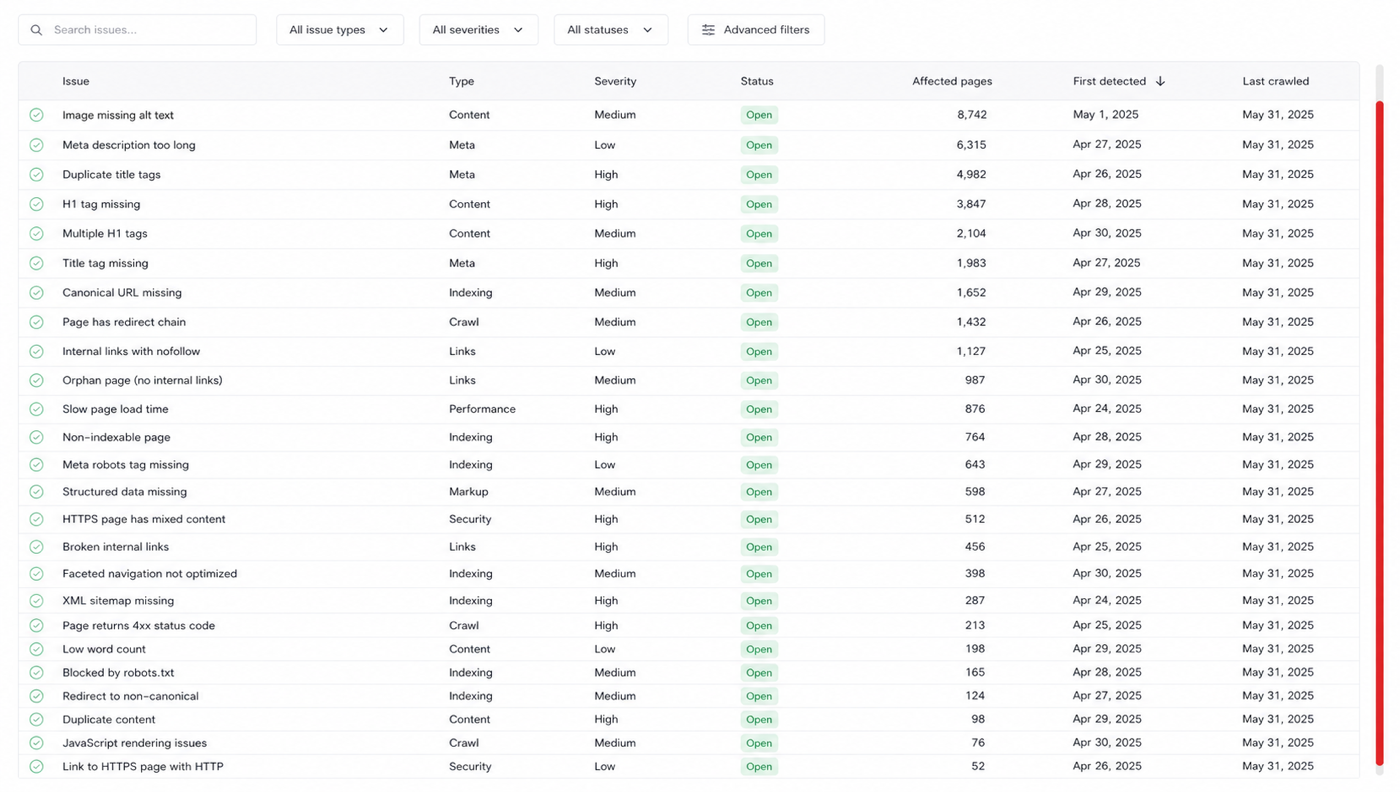Viewport: 1400px width, 792px height.
Task: Toggle the Image missing alt text check circle
Action: (37, 115)
